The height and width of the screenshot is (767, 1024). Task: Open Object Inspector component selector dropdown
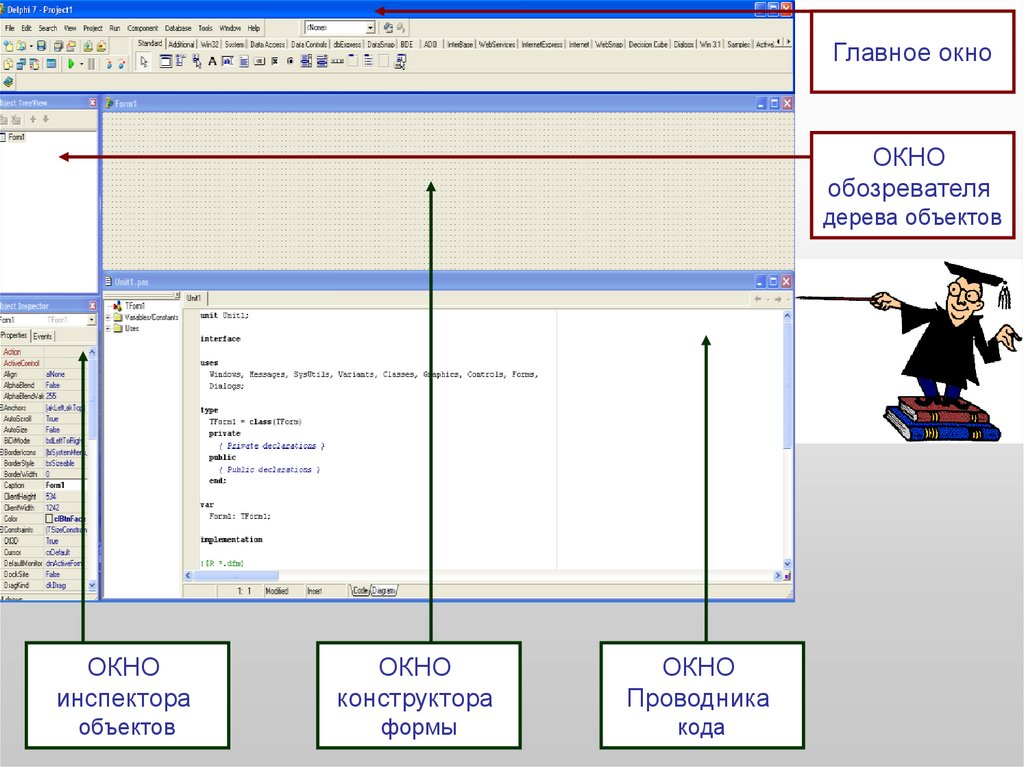pyautogui.click(x=92, y=320)
